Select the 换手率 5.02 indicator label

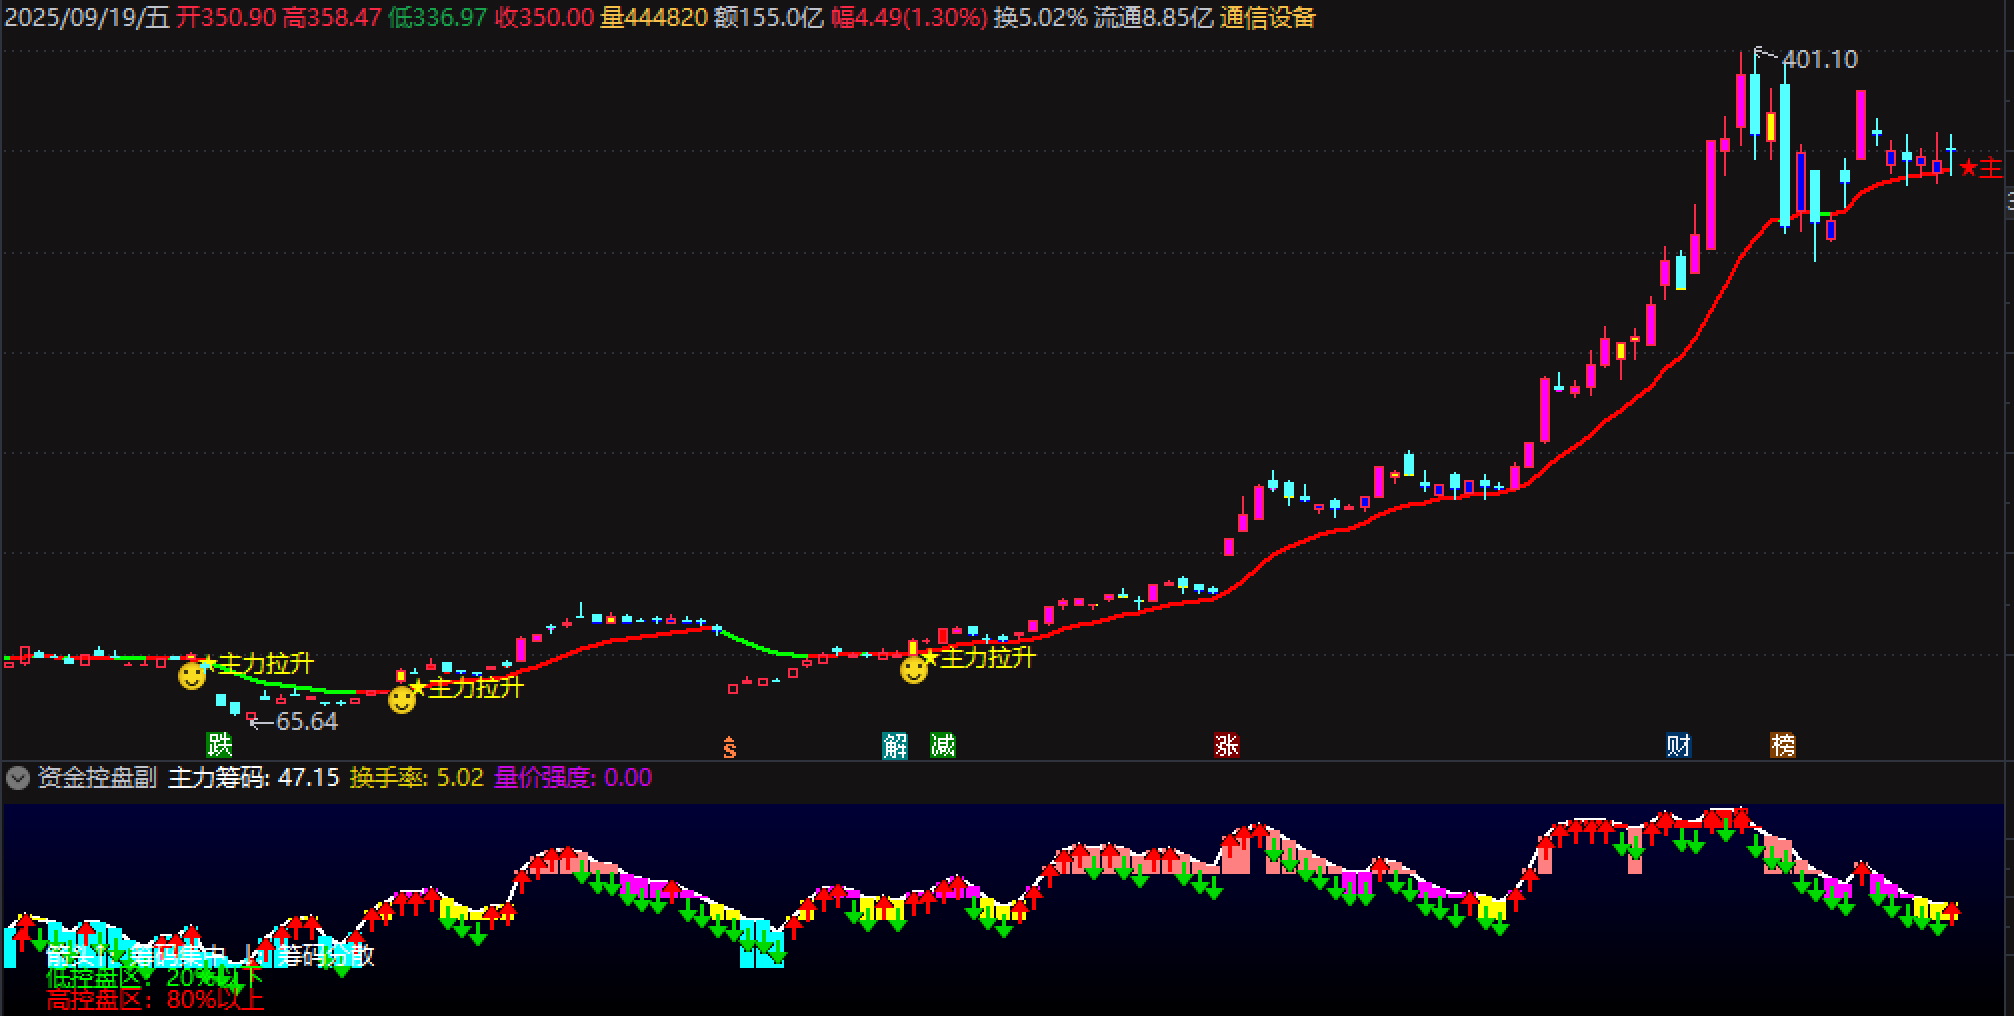[416, 778]
